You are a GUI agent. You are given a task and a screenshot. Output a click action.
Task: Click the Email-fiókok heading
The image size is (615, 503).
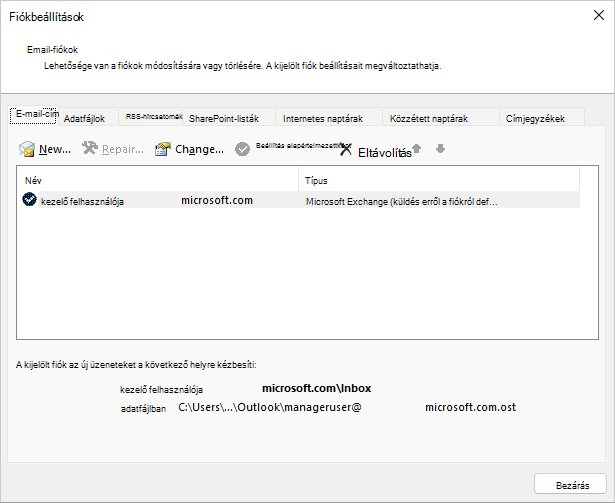[52, 50]
